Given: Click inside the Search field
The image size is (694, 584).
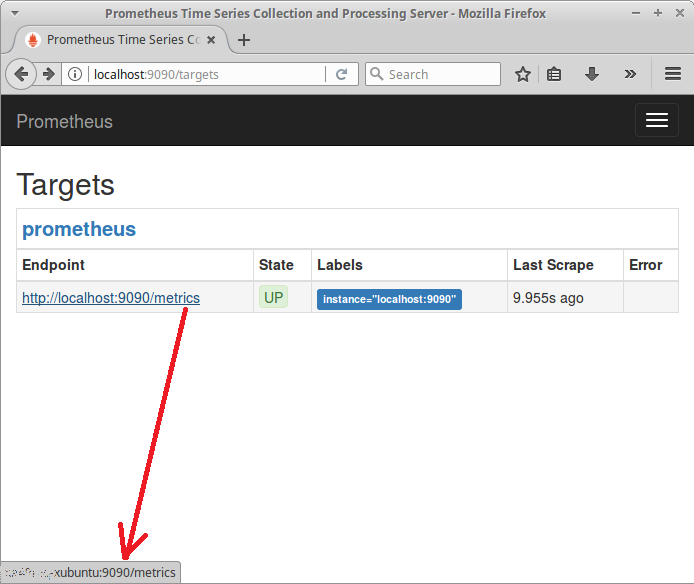Looking at the screenshot, I should click(x=433, y=74).
